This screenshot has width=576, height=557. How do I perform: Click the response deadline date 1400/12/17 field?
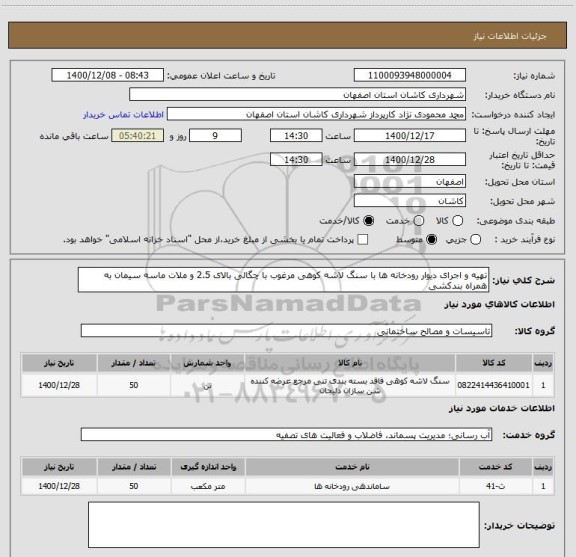[410, 136]
